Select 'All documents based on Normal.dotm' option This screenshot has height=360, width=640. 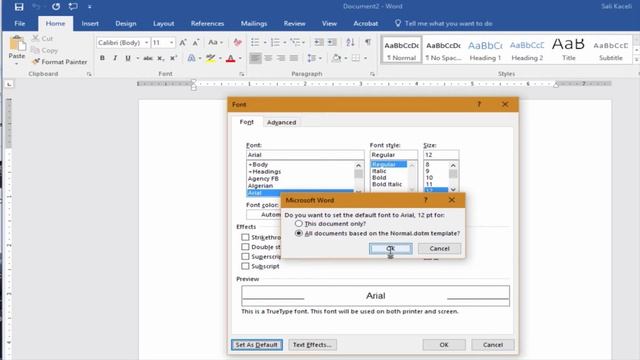(299, 233)
